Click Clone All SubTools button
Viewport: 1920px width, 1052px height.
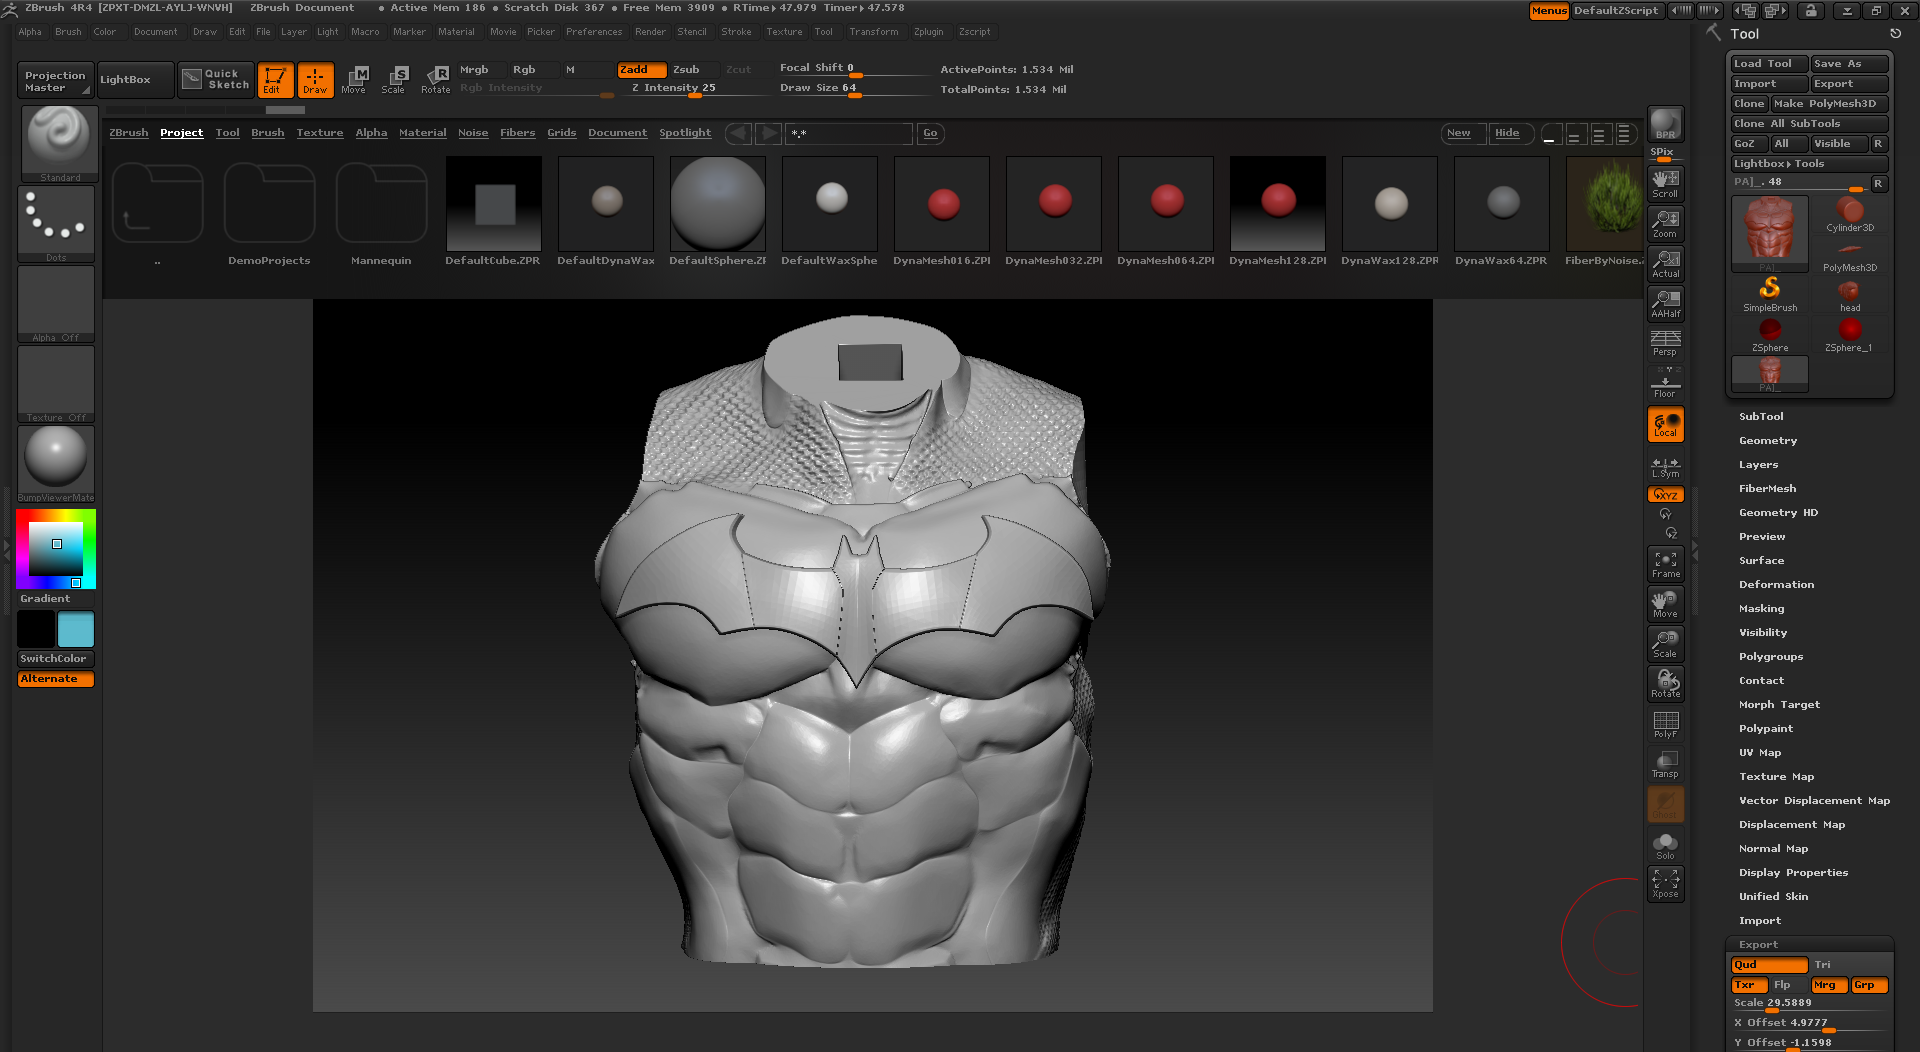point(1809,124)
